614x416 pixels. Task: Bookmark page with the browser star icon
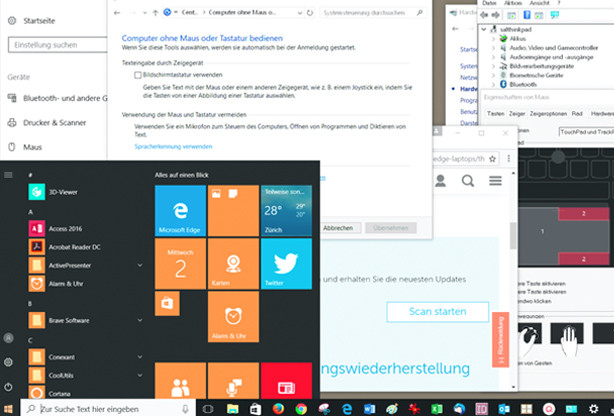click(x=493, y=159)
